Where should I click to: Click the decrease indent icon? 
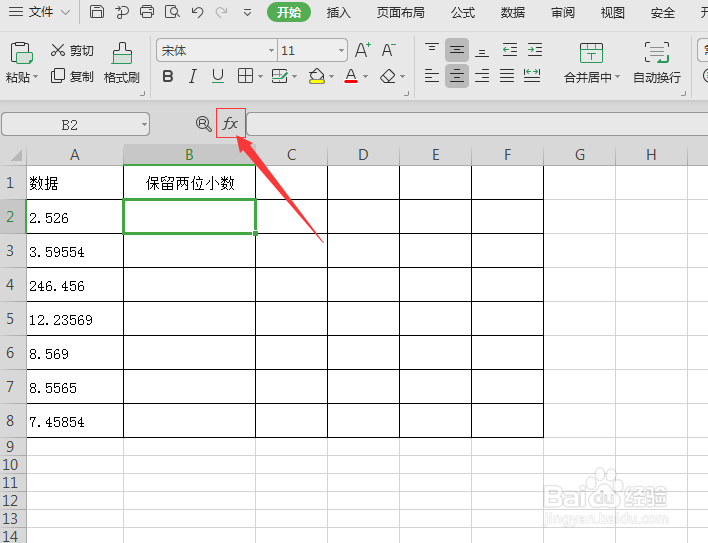point(510,50)
